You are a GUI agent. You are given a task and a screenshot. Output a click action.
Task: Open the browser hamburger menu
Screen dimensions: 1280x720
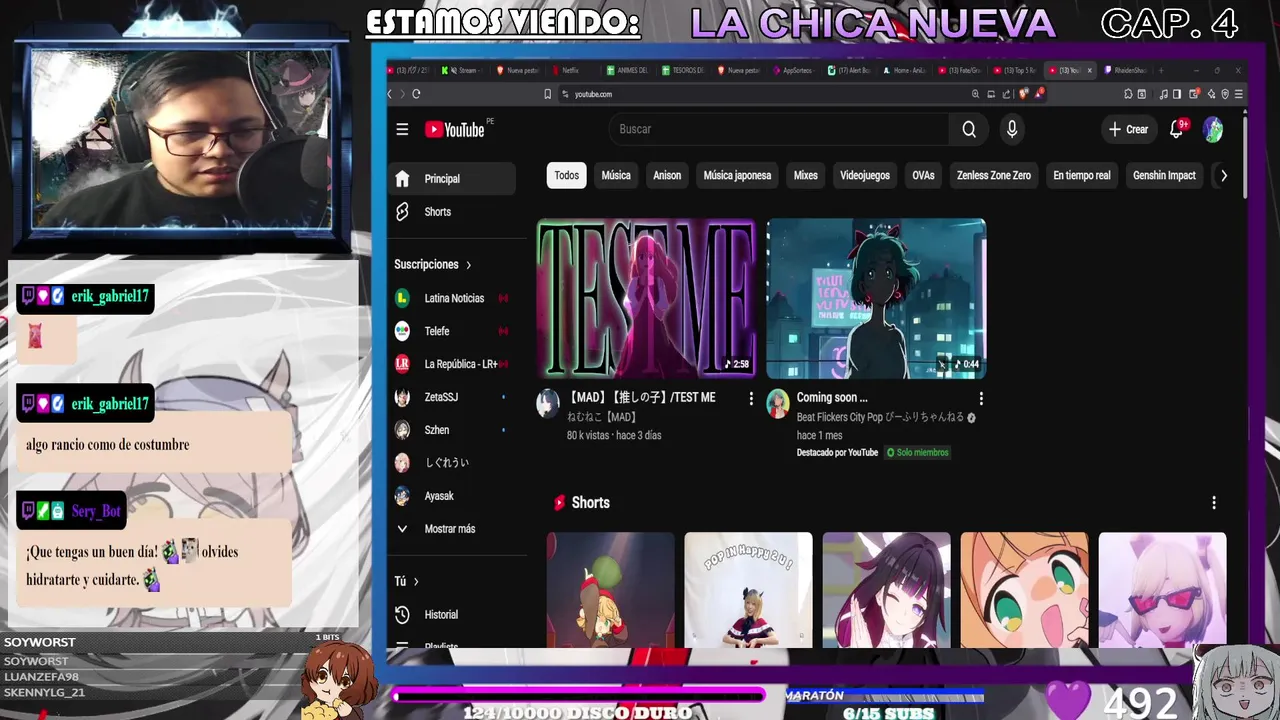[x=1239, y=94]
